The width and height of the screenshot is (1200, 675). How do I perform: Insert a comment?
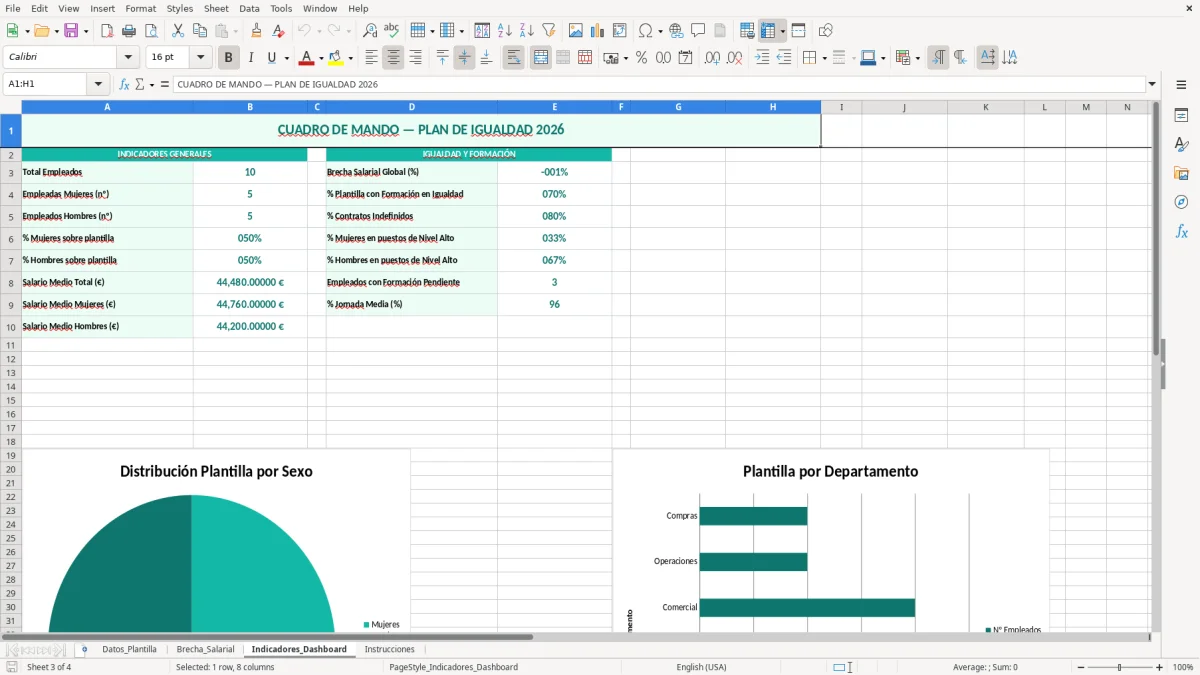(698, 31)
